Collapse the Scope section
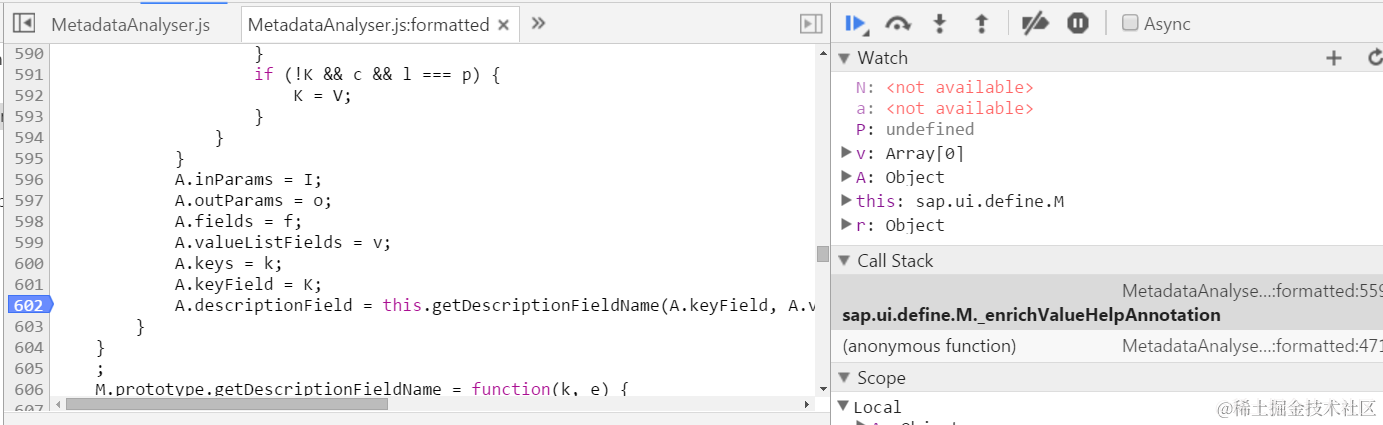 pos(844,378)
